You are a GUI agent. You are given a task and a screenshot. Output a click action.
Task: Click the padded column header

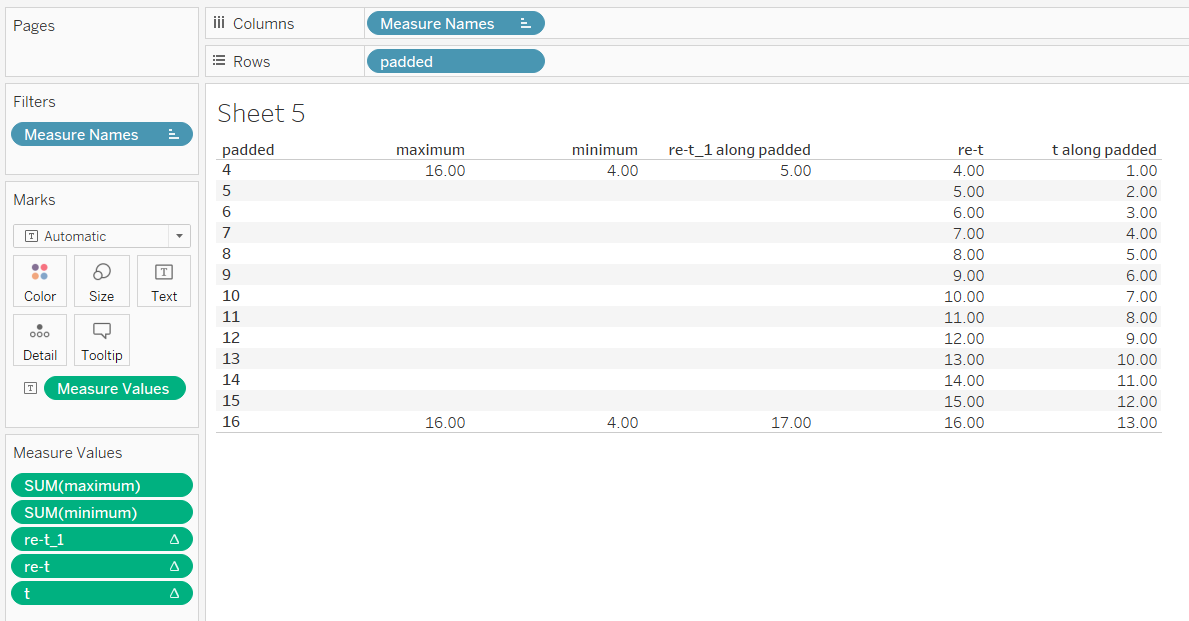click(248, 149)
